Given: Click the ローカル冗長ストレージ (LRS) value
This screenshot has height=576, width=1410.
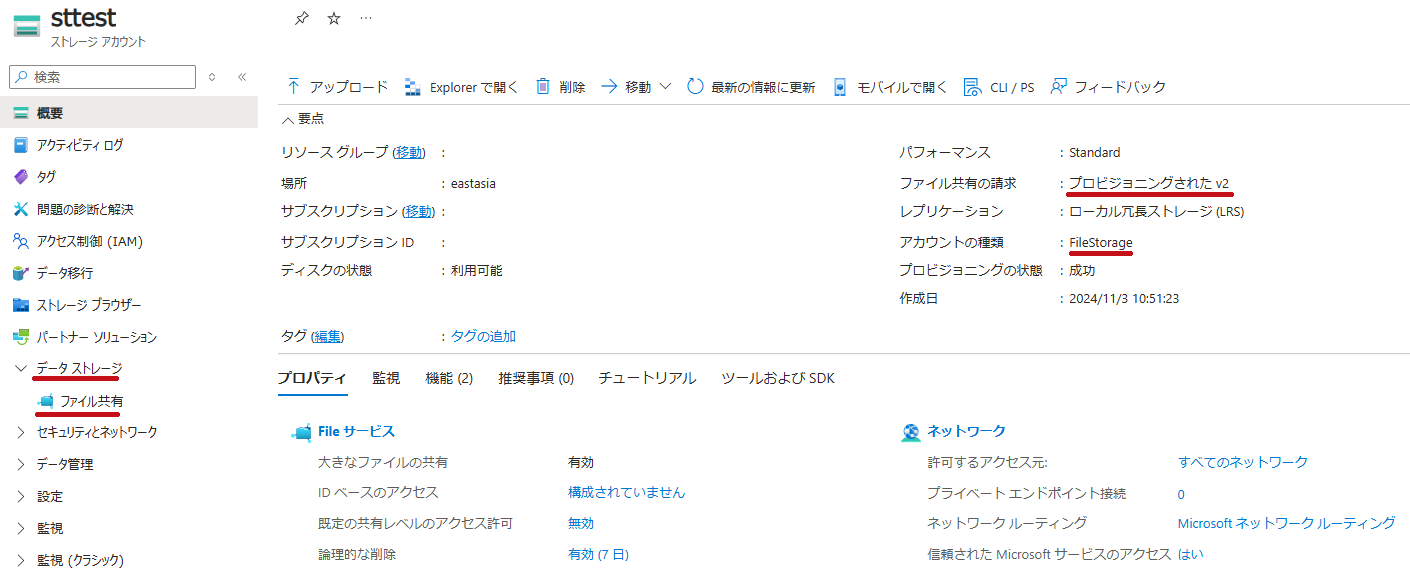Looking at the screenshot, I should 1157,212.
